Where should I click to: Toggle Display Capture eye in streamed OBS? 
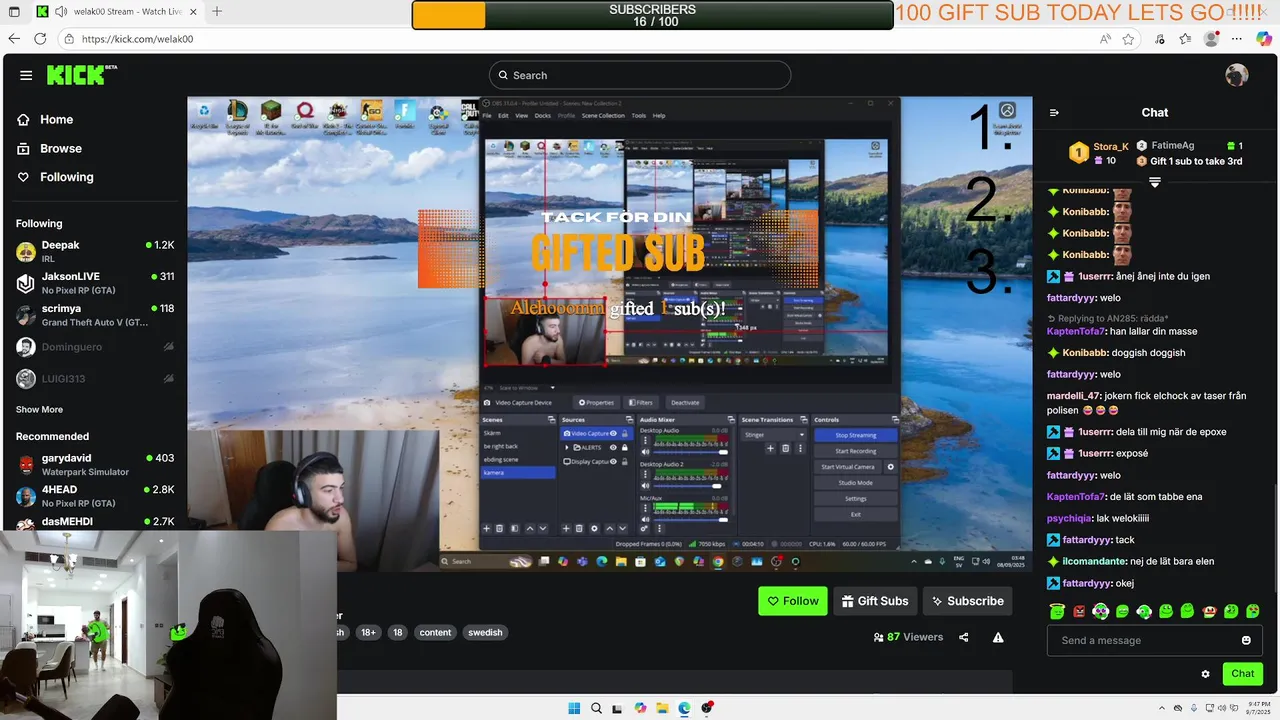tap(614, 462)
